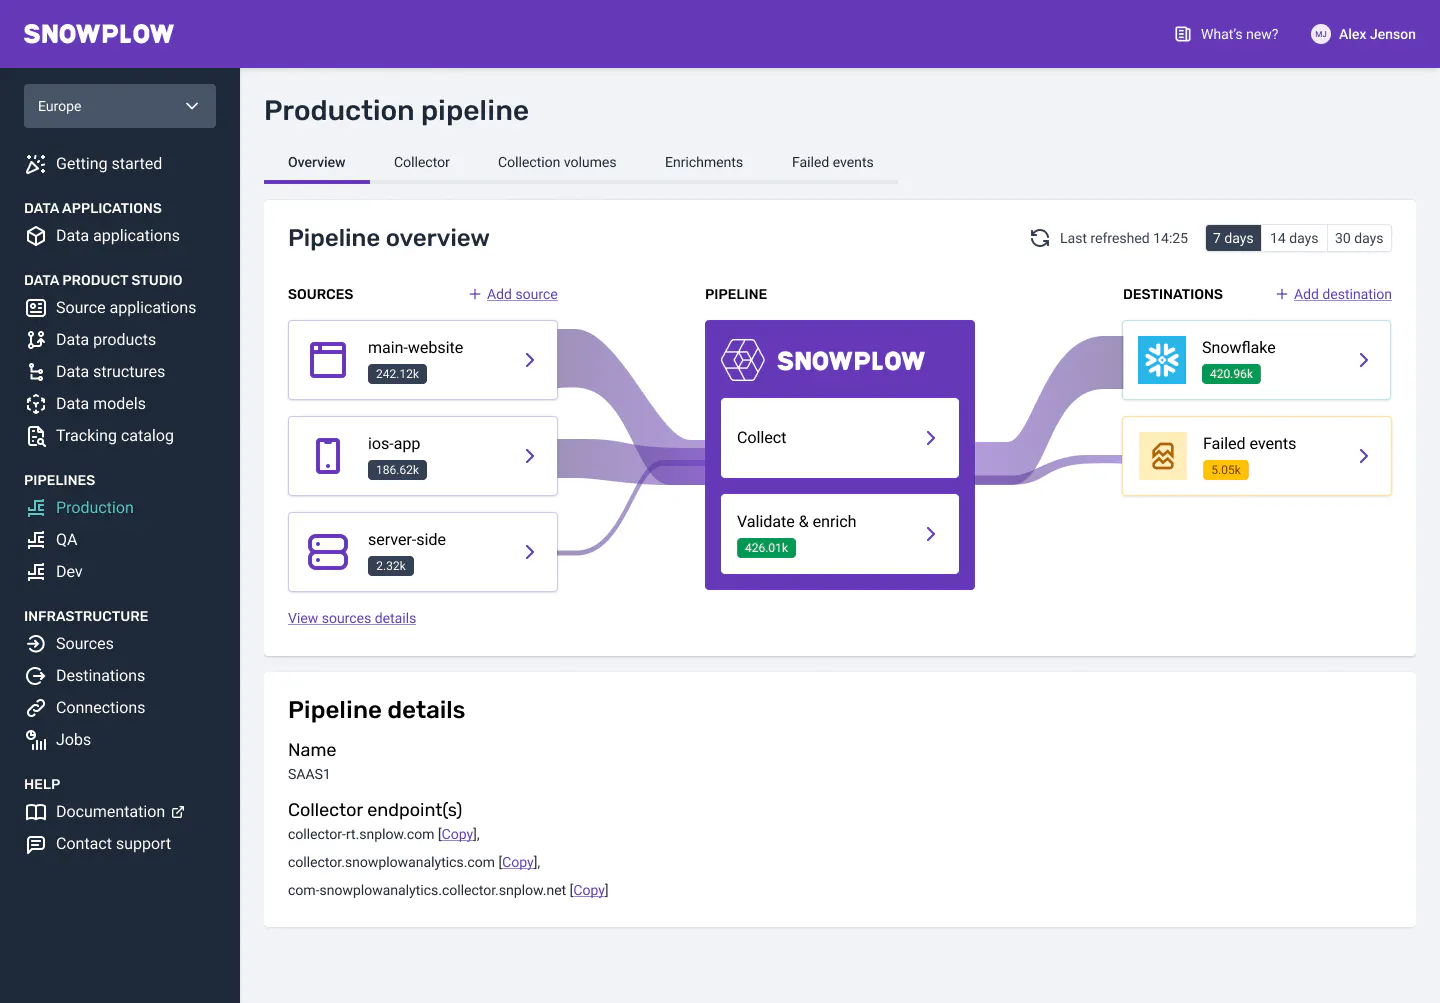Screen dimensions: 1440x1003
Task: Open the MJ user avatar
Action: tap(1321, 34)
